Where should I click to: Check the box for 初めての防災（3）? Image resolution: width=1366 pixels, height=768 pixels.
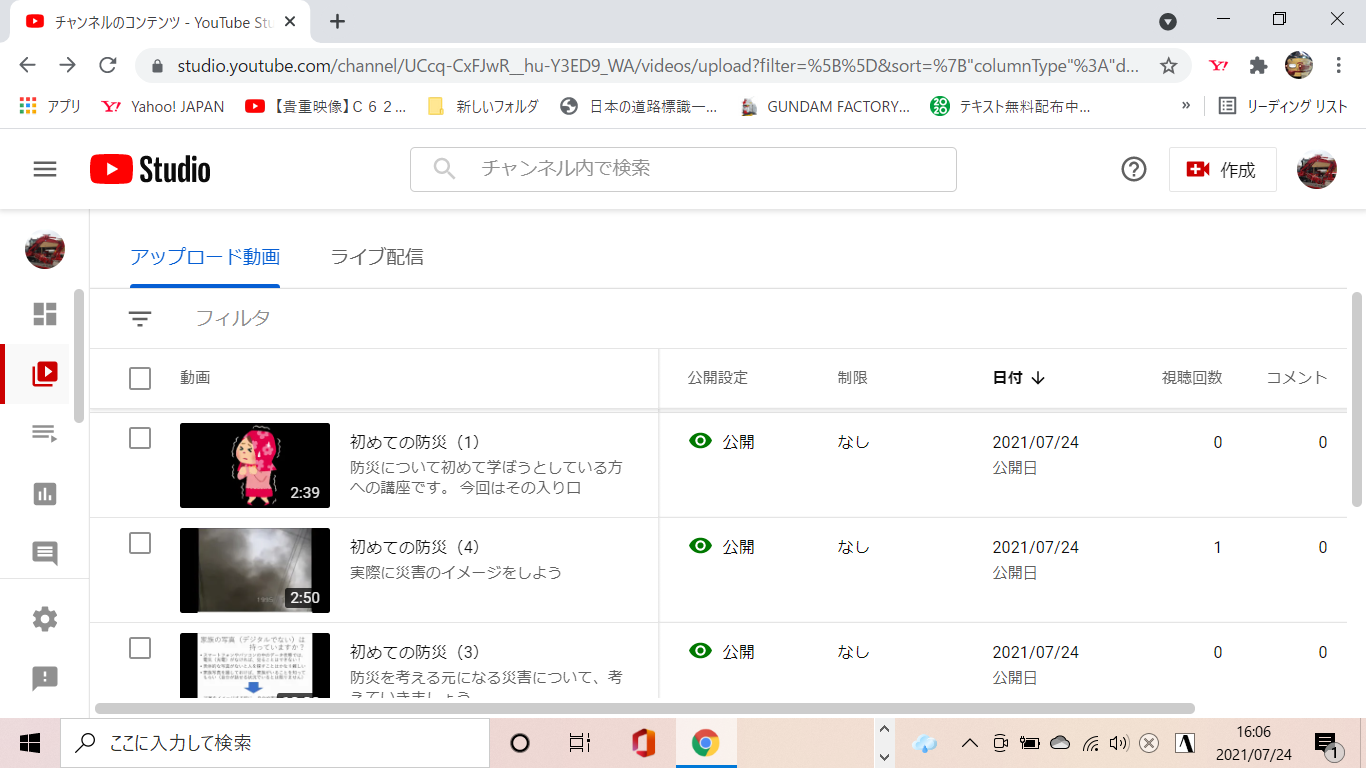(140, 648)
